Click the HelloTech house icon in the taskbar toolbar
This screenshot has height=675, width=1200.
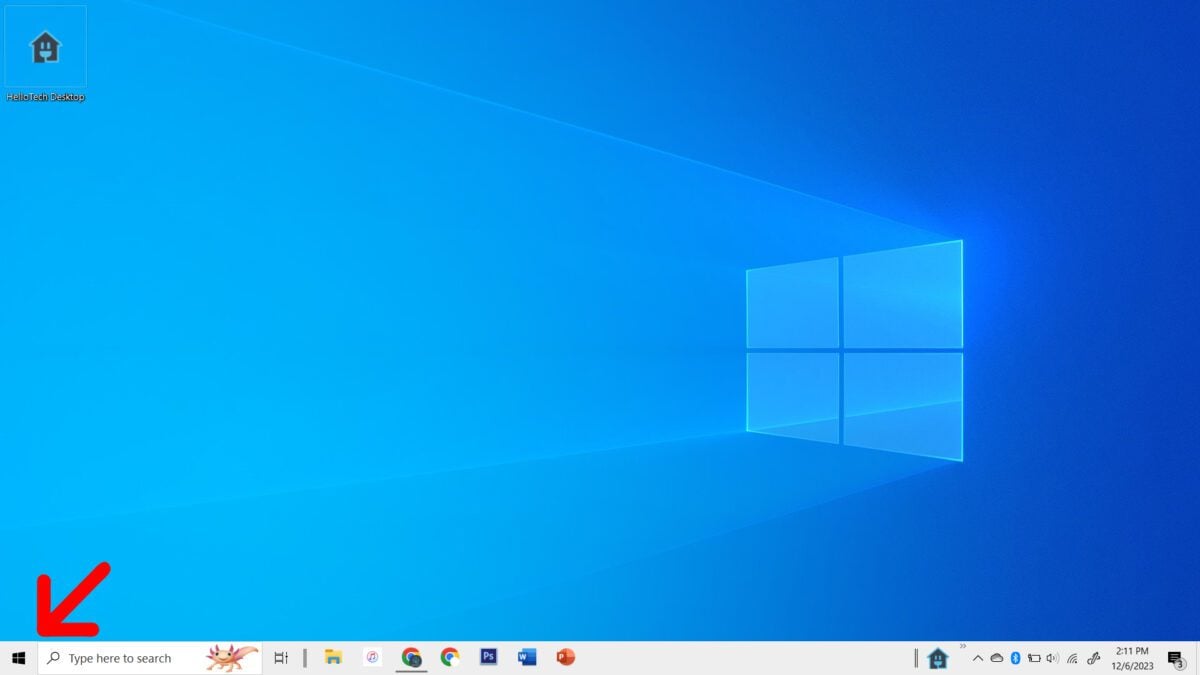pos(937,658)
